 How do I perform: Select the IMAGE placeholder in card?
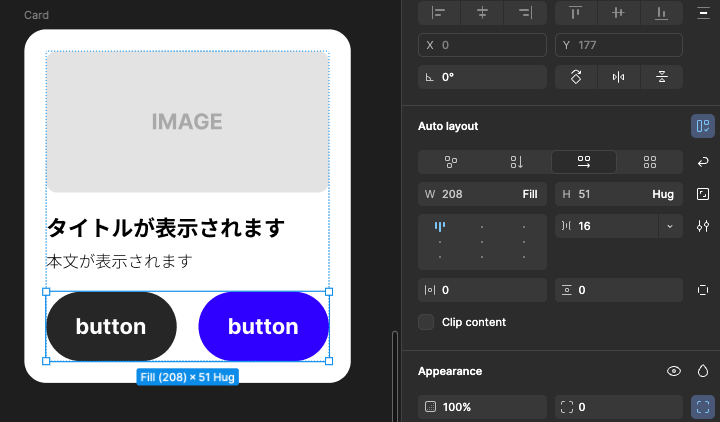(x=187, y=122)
